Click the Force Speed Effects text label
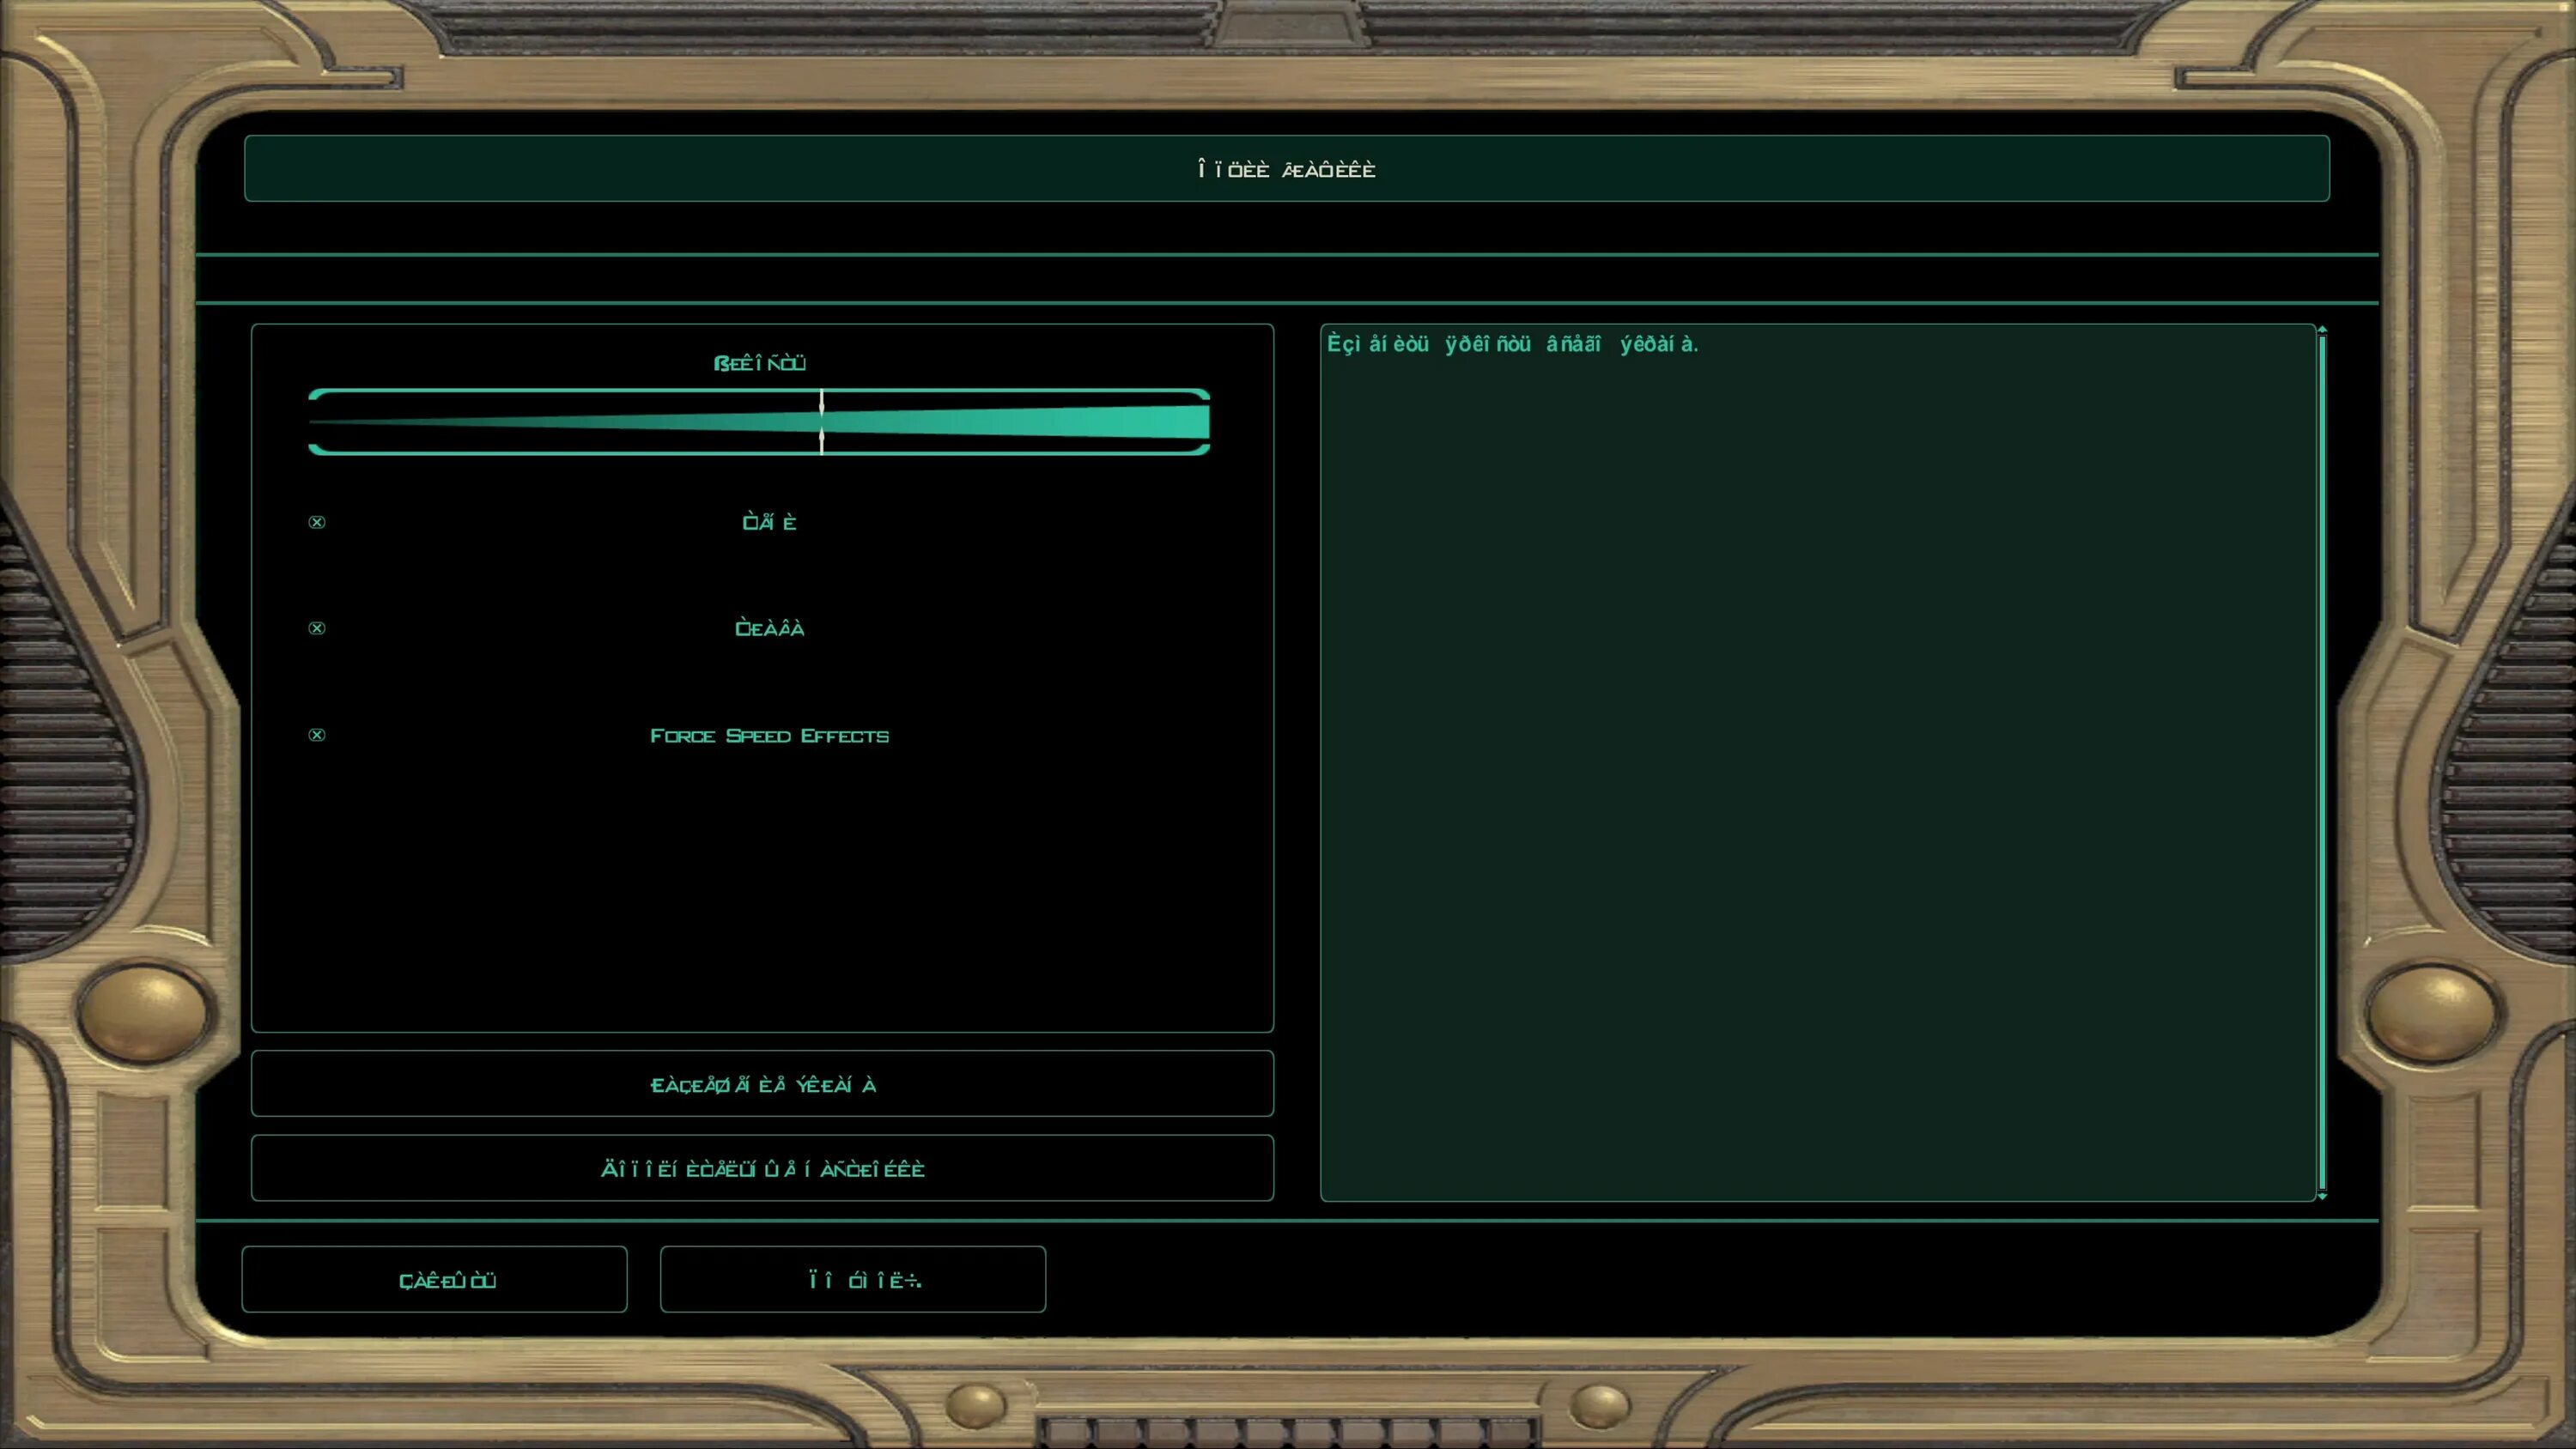The height and width of the screenshot is (1449, 2576). pyautogui.click(x=769, y=736)
